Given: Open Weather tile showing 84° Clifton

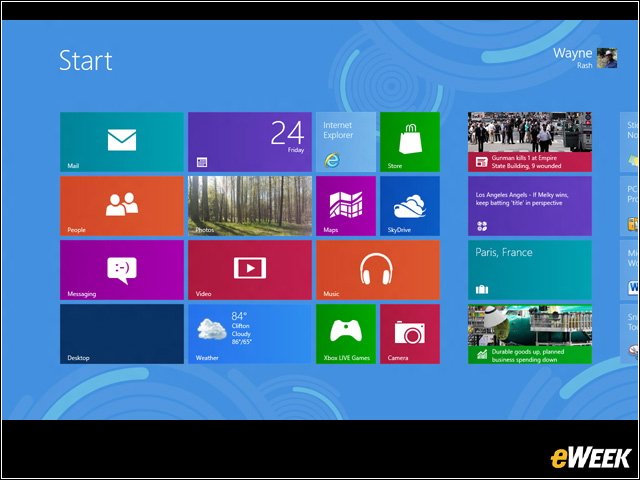Looking at the screenshot, I should coord(249,333).
